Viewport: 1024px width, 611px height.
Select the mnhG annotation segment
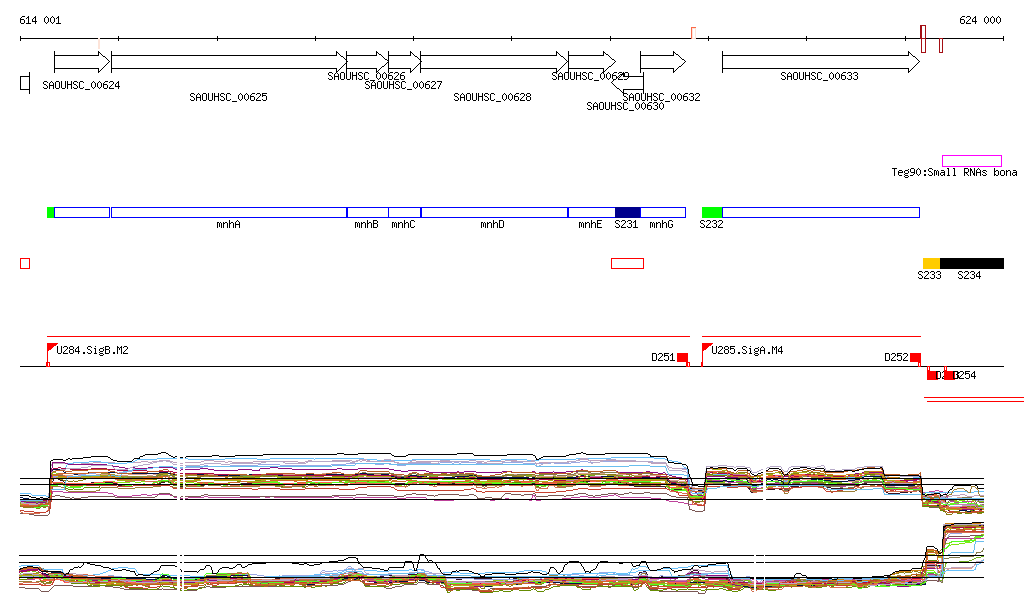click(662, 212)
